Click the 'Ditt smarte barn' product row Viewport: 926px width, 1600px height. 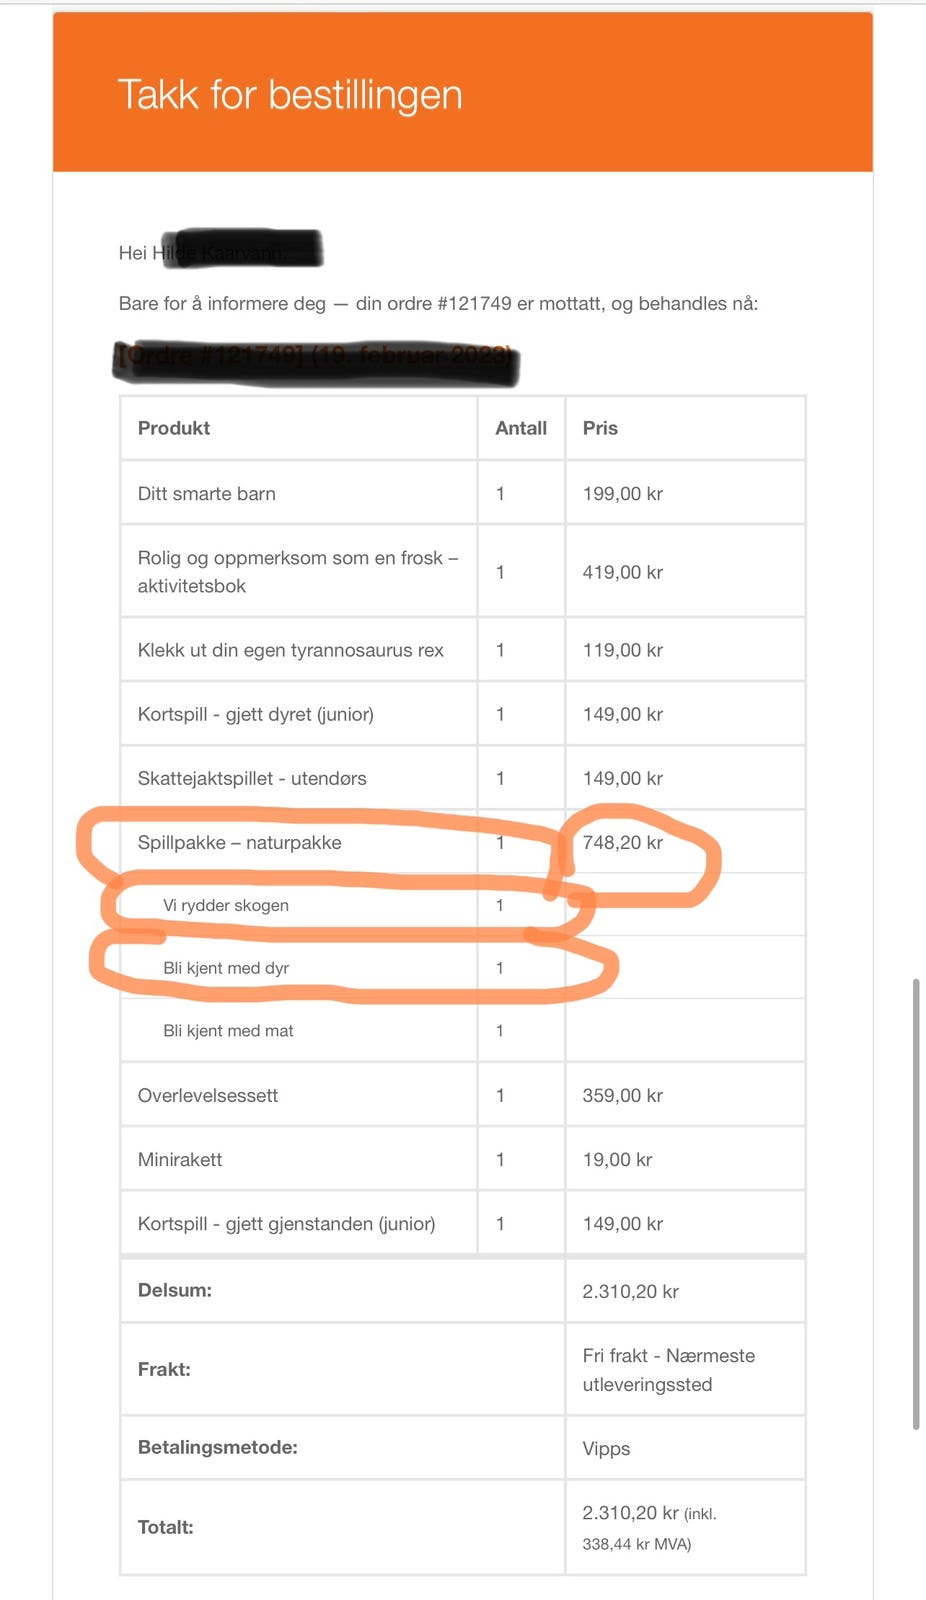pos(207,494)
